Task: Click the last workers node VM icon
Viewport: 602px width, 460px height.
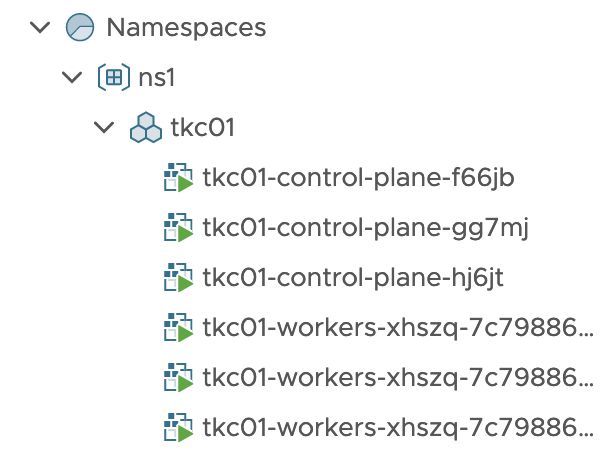Action: pyautogui.click(x=178, y=427)
